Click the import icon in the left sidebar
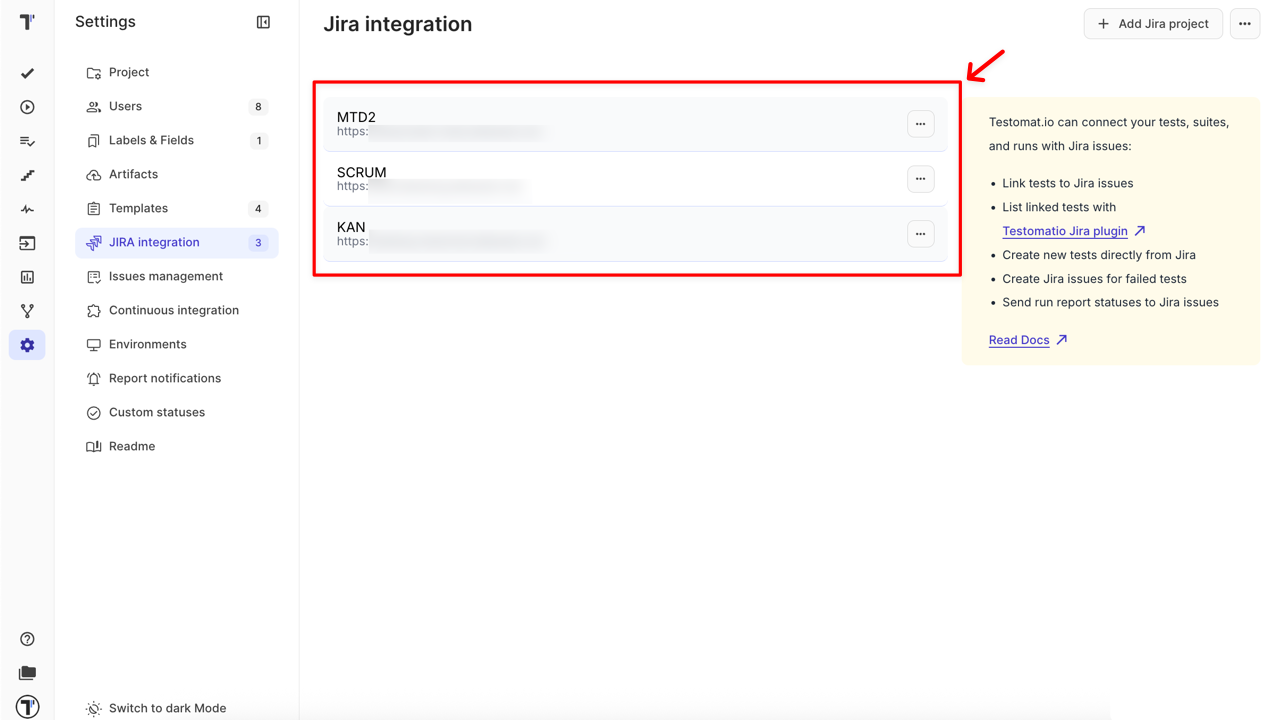The height and width of the screenshot is (720, 1280). coord(26,243)
